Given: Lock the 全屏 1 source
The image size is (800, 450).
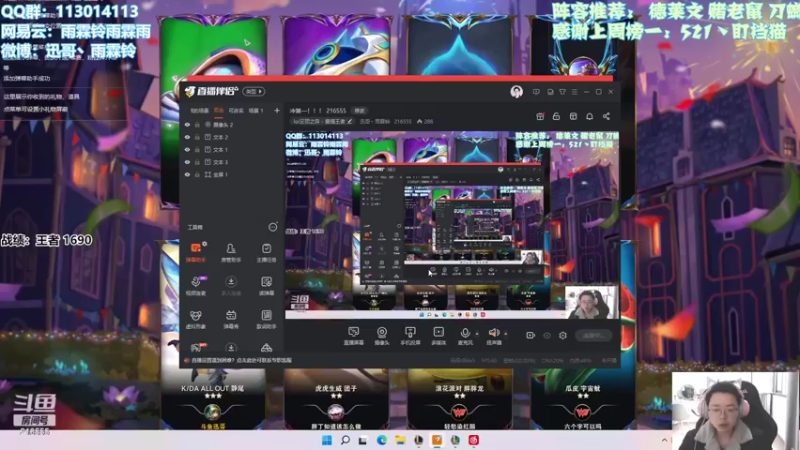Looking at the screenshot, I should (197, 174).
